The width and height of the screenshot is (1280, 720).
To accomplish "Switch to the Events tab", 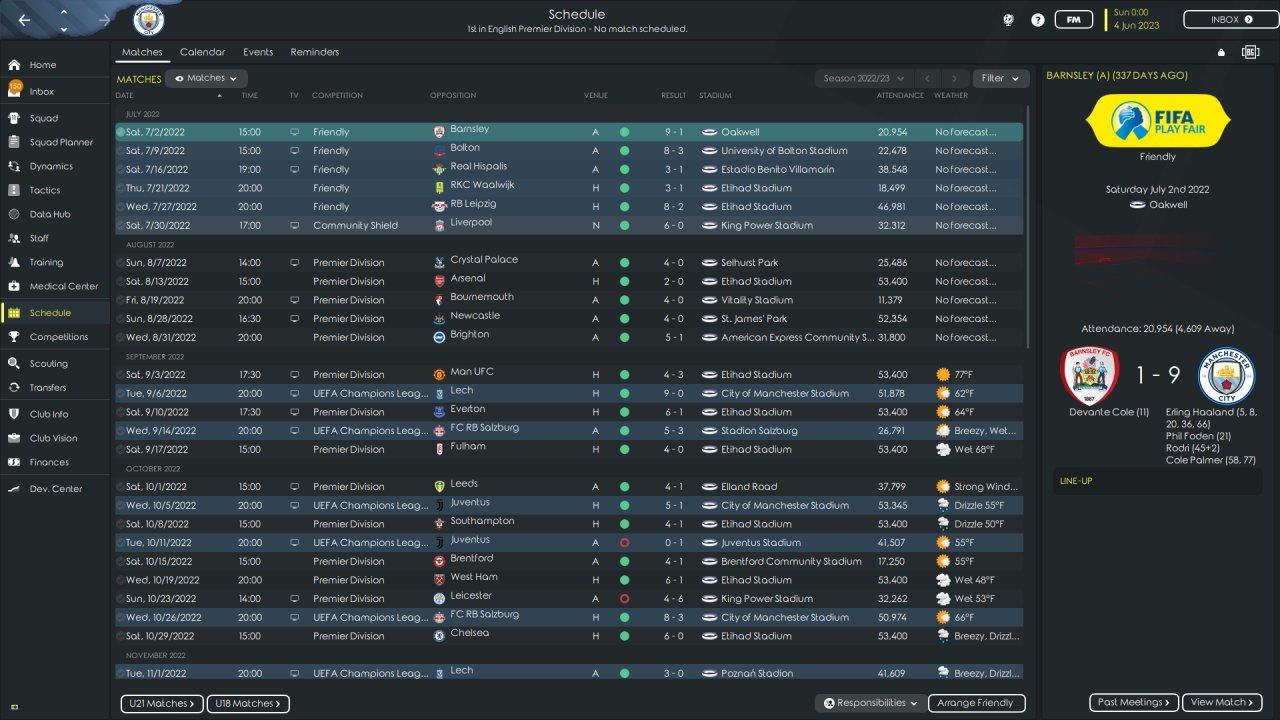I will (258, 52).
